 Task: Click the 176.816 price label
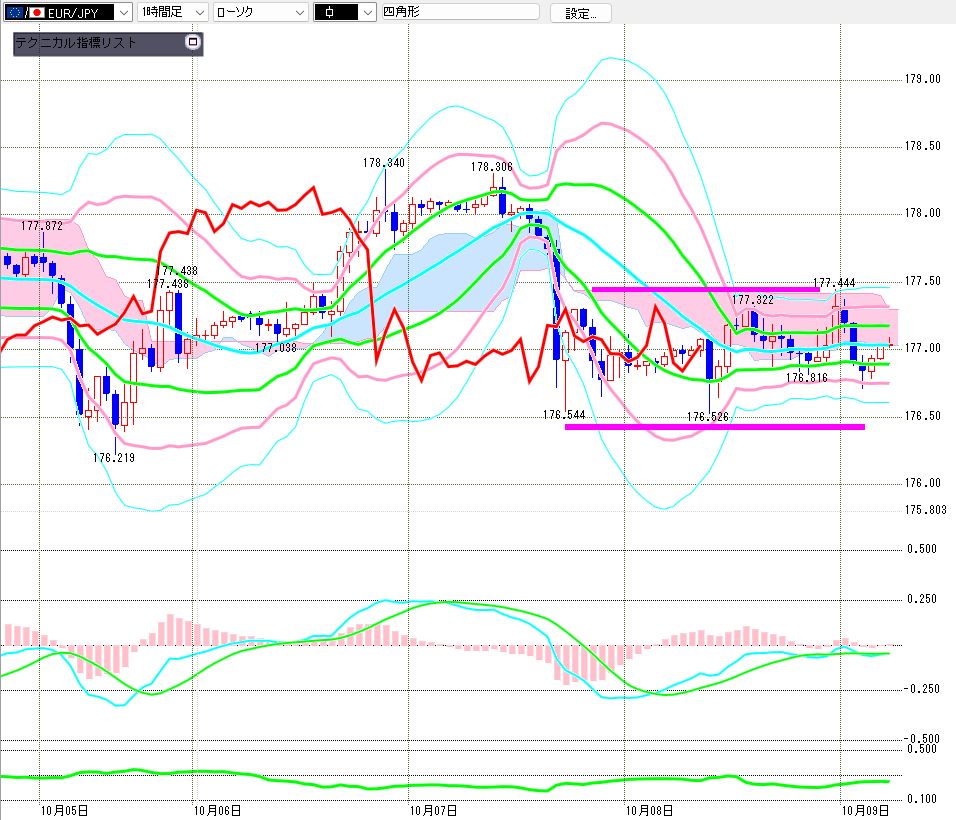pyautogui.click(x=807, y=378)
